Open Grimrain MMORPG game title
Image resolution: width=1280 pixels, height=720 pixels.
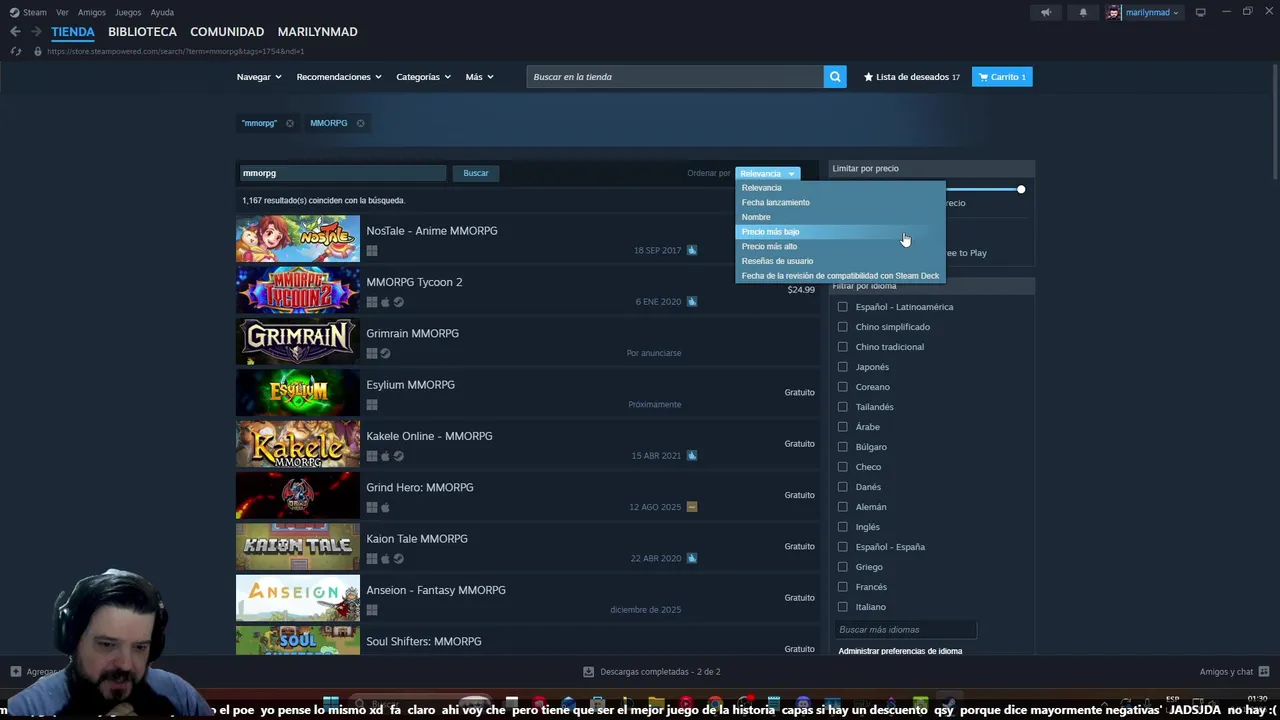pyautogui.click(x=412, y=333)
